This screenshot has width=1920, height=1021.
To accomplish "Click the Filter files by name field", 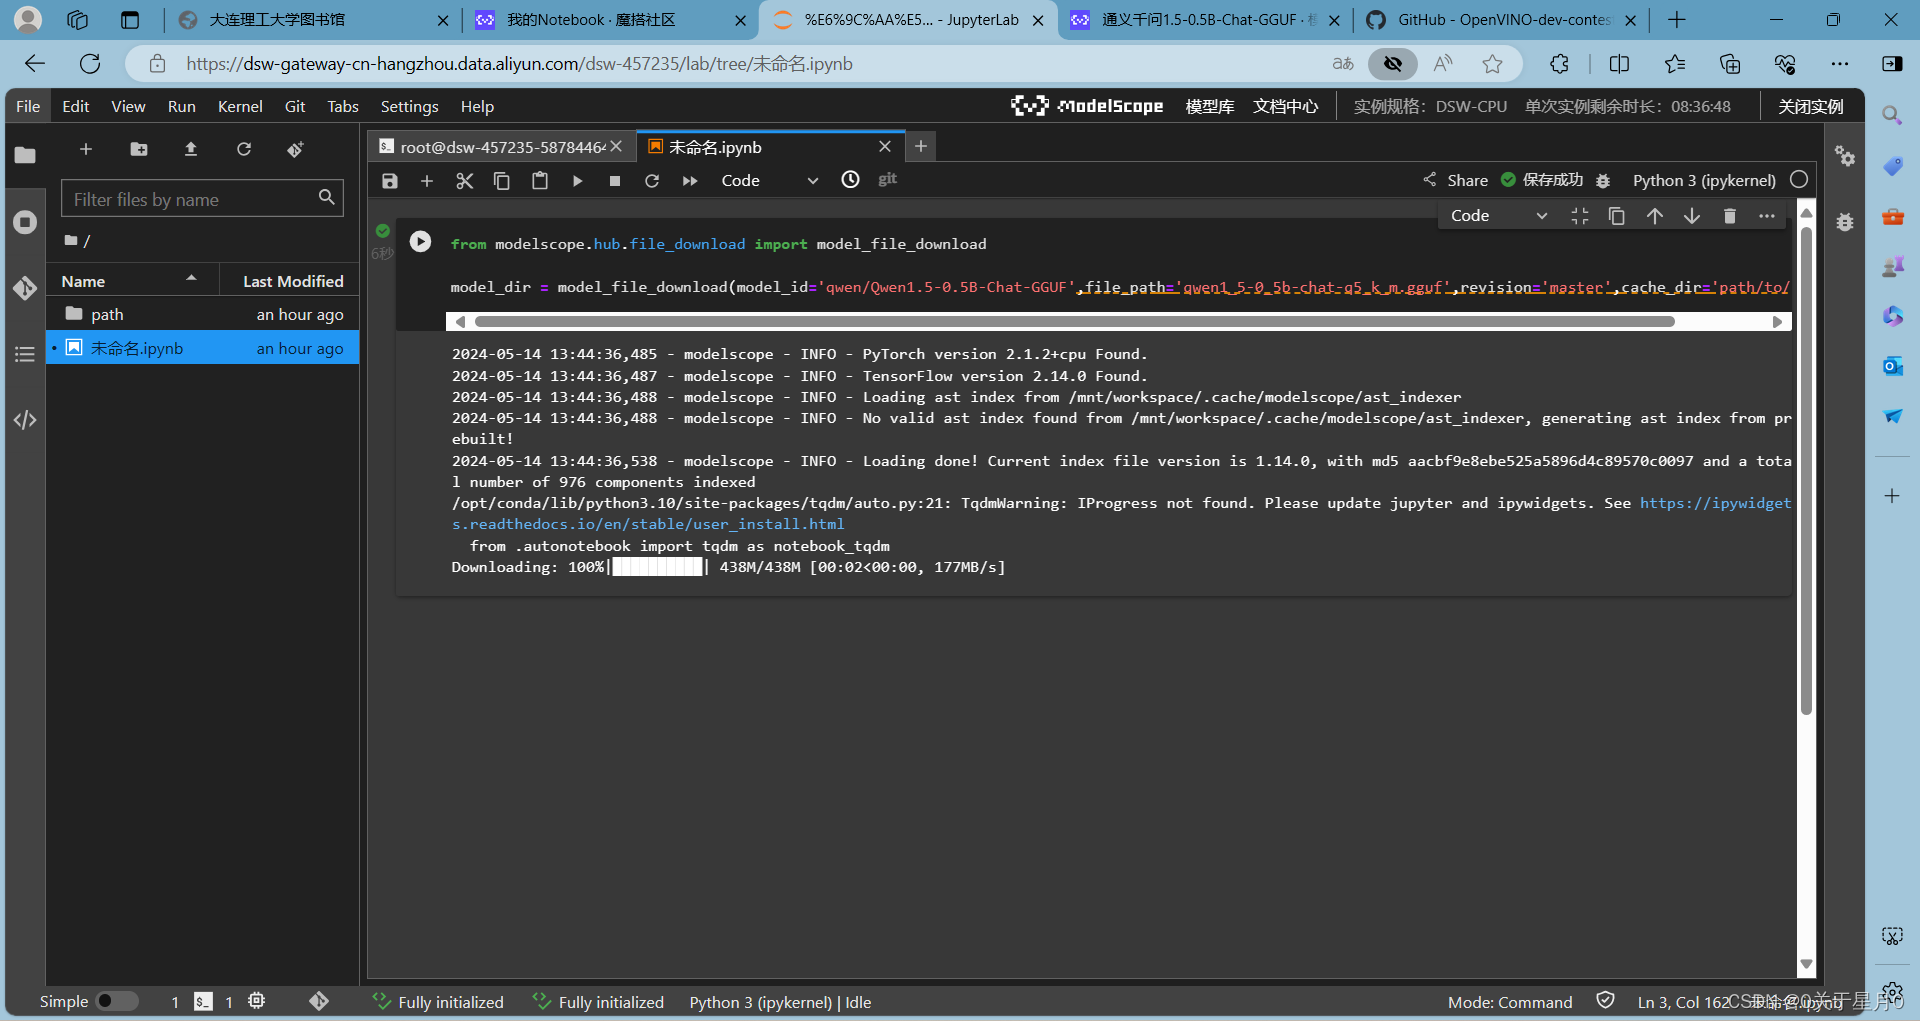I will (202, 199).
